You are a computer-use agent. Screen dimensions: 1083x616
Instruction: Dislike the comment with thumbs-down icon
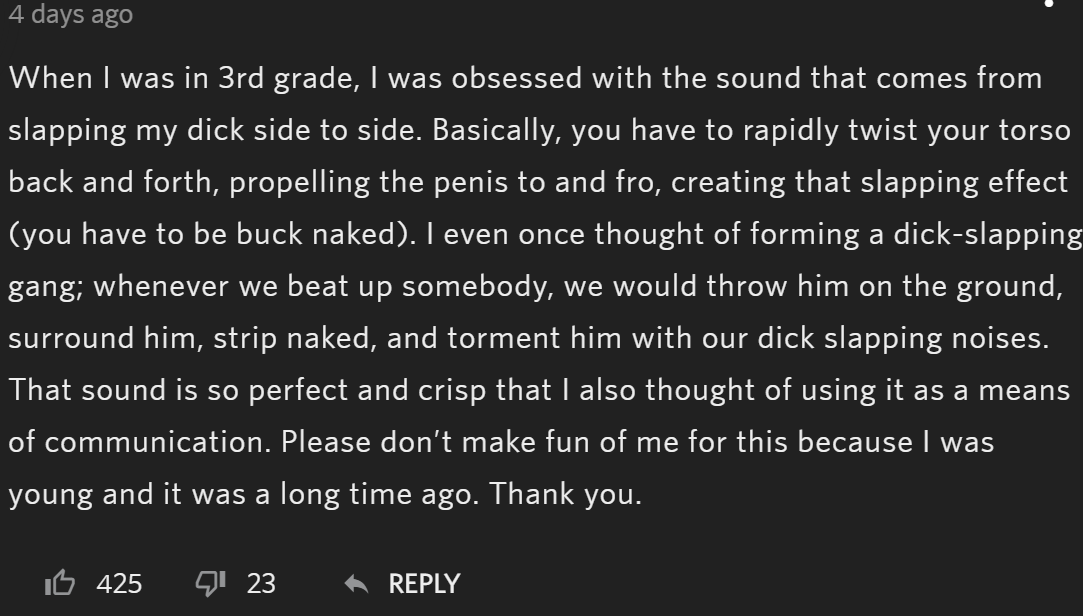pos(211,584)
